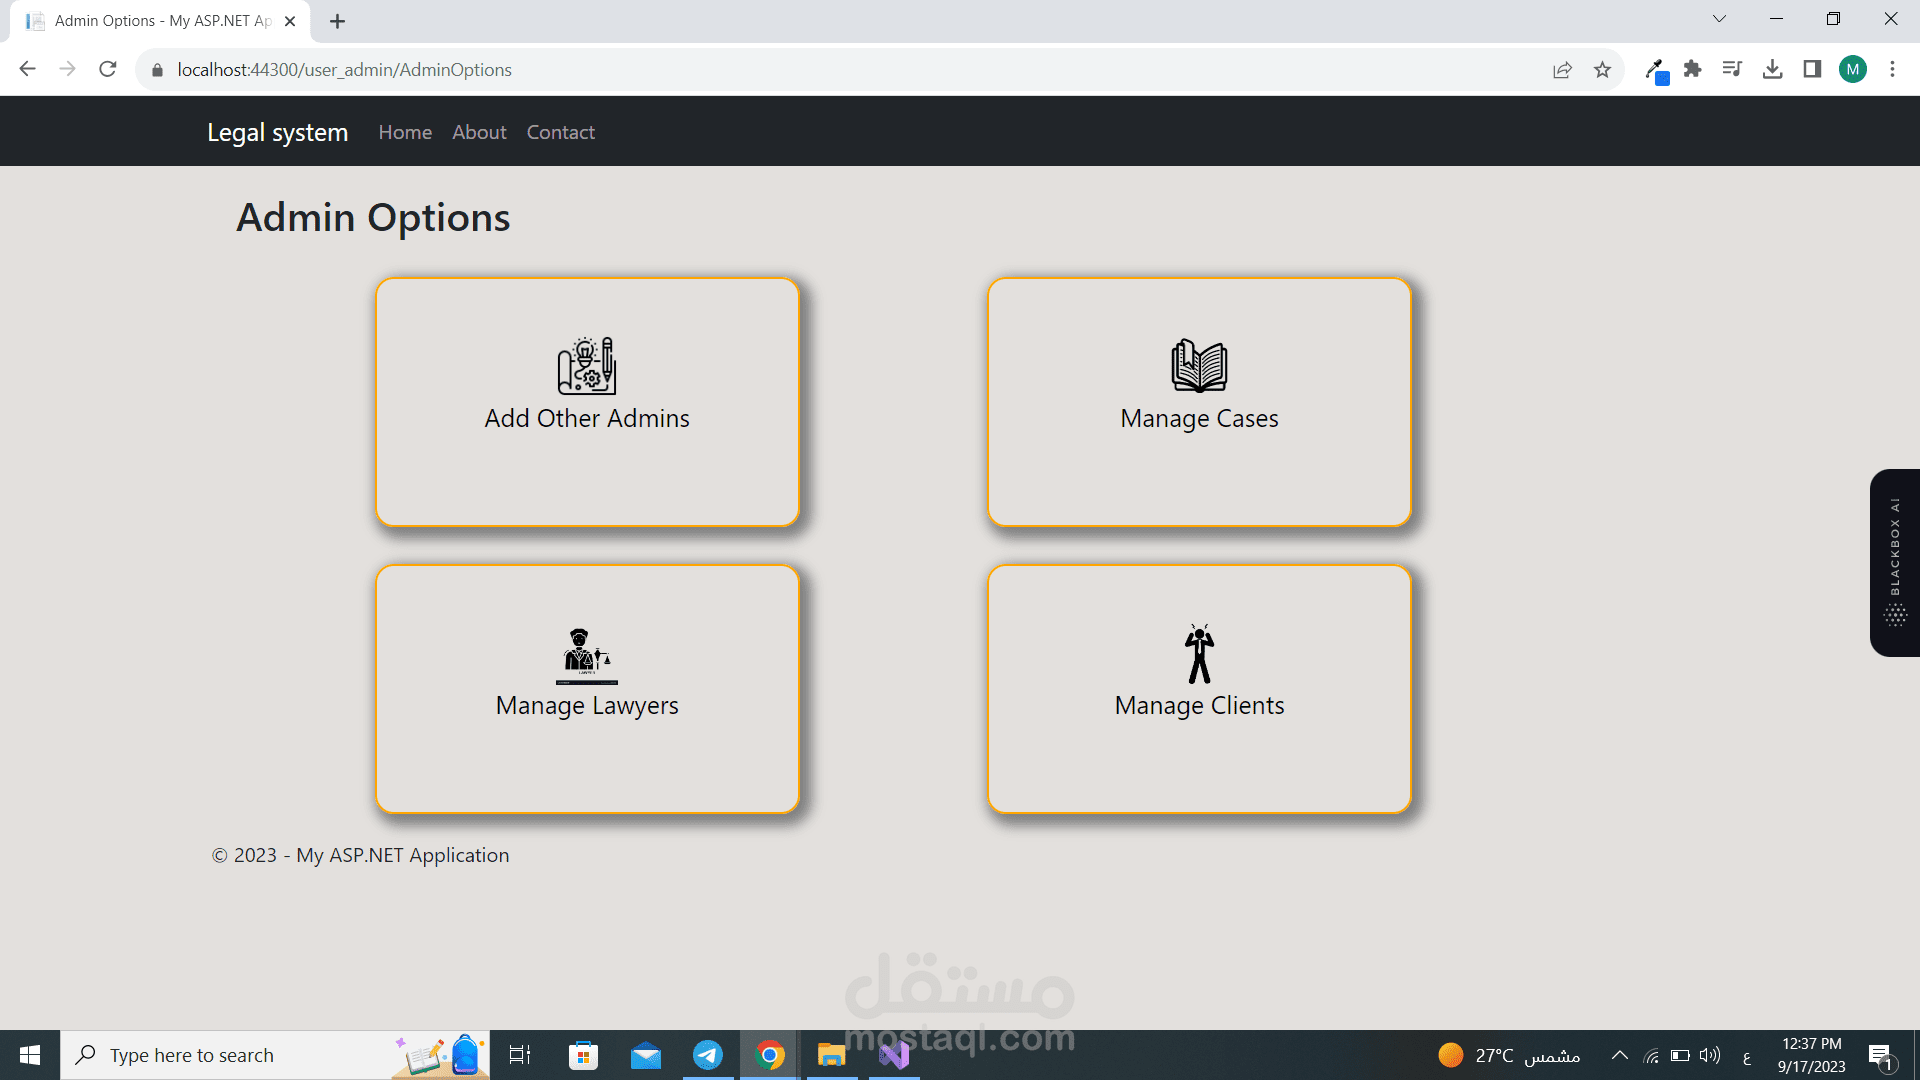Click the share page icon in address bar
1920x1080 pixels.
coord(1562,70)
